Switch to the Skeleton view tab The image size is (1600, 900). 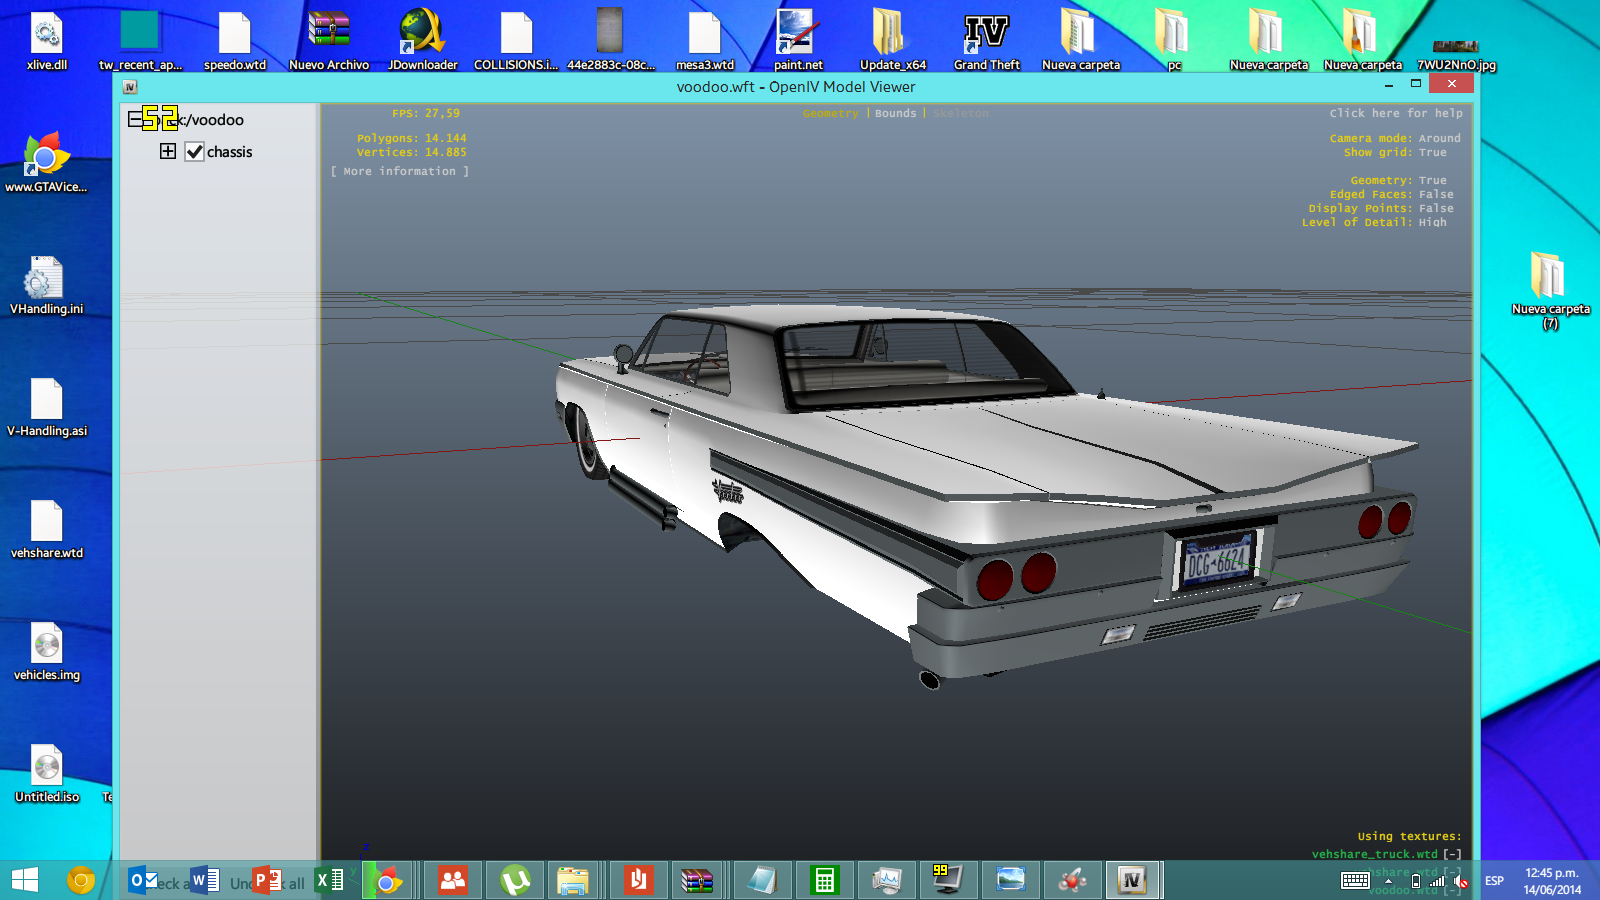tap(961, 114)
